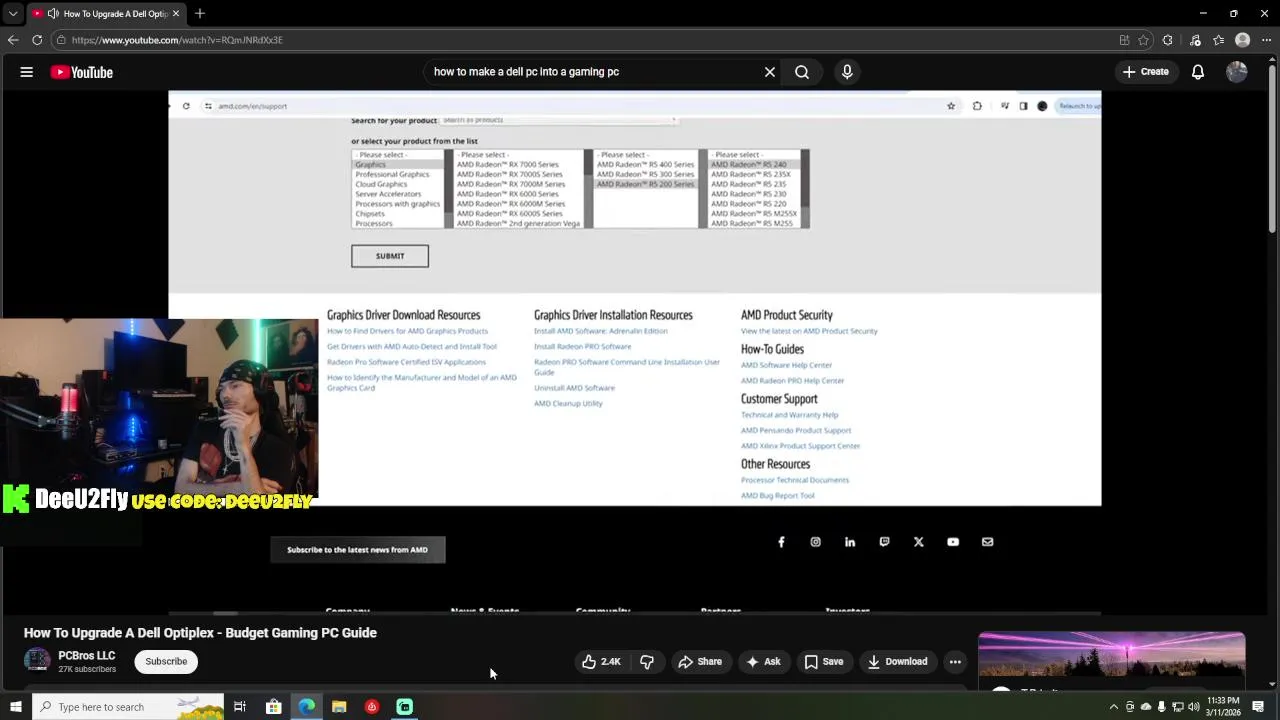The image size is (1280, 720).
Task: Open YouTube notifications bell
Action: tap(1198, 72)
